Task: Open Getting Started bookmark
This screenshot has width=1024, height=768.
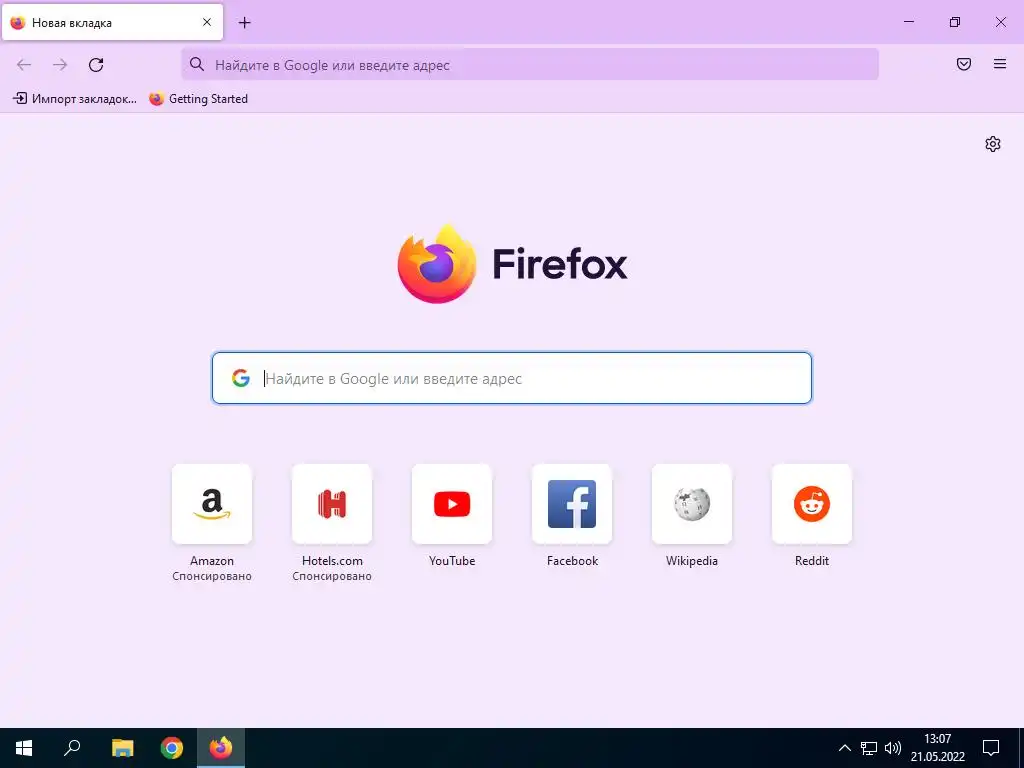Action: click(x=199, y=99)
